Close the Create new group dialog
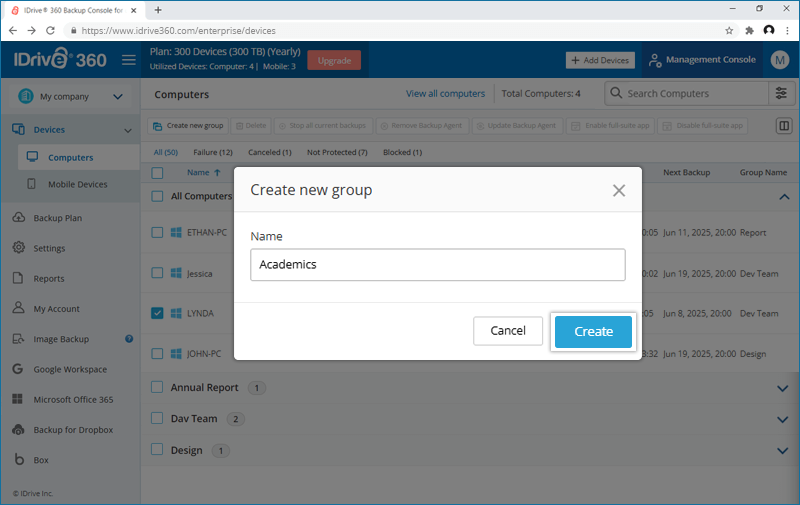Image resolution: width=800 pixels, height=505 pixels. point(619,190)
